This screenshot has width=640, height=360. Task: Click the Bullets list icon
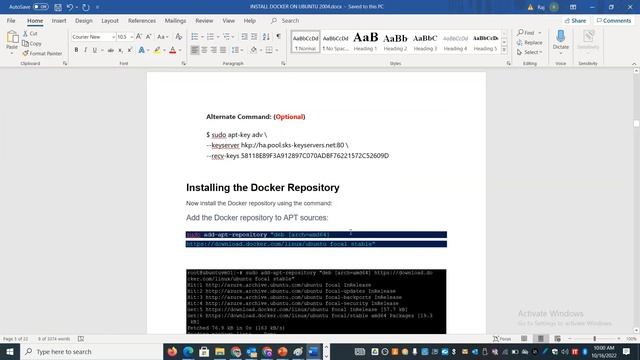click(195, 37)
